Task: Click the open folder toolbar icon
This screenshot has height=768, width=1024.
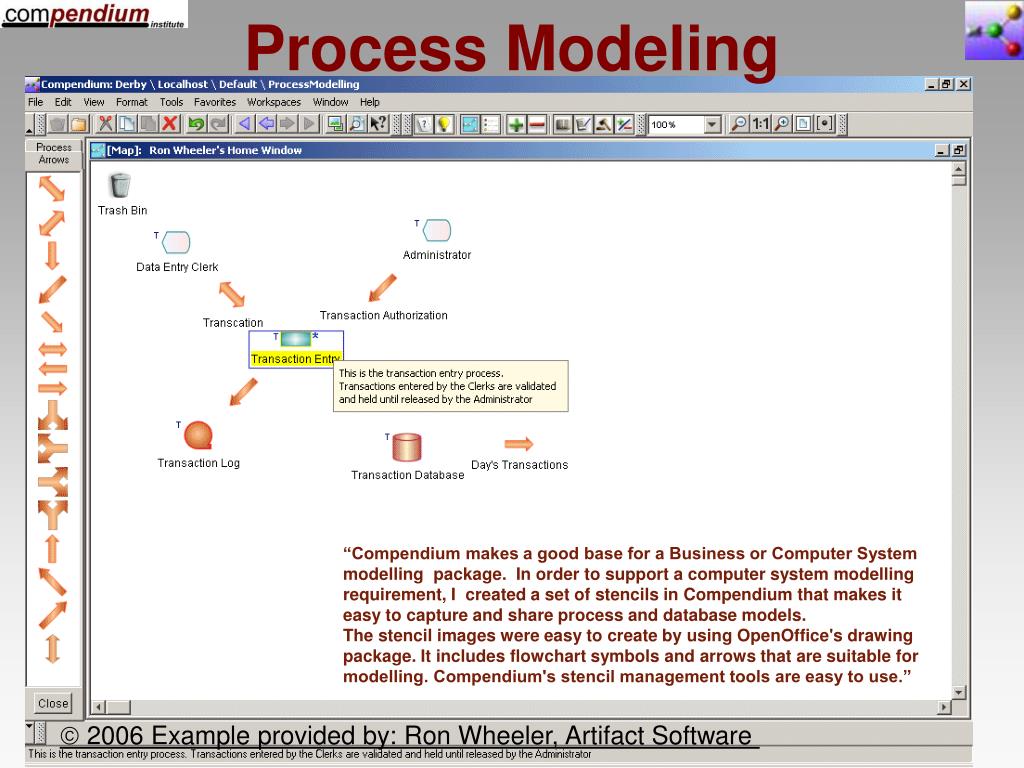Action: pyautogui.click(x=79, y=123)
